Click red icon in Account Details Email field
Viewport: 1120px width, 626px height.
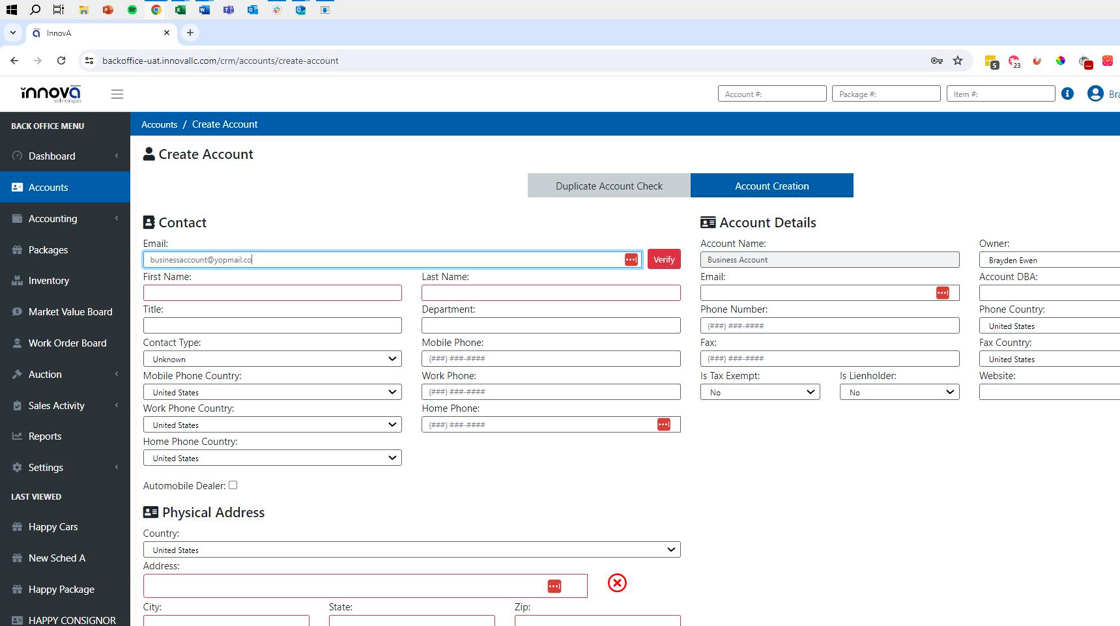click(x=942, y=292)
